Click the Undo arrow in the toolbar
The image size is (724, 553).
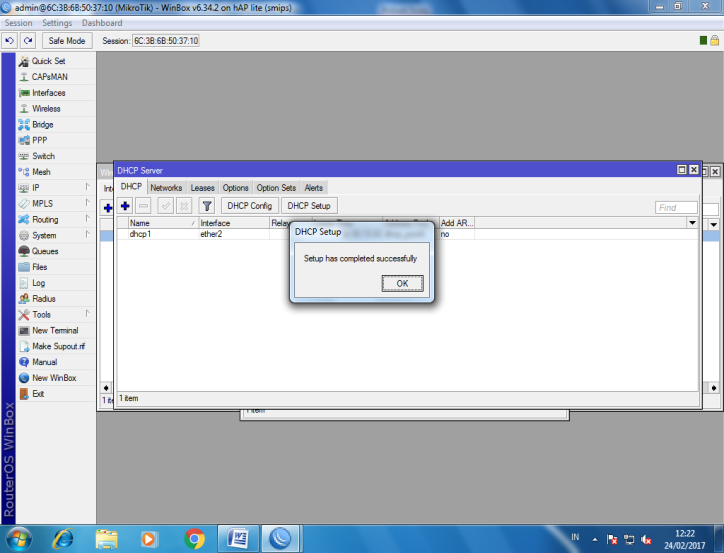pos(9,41)
